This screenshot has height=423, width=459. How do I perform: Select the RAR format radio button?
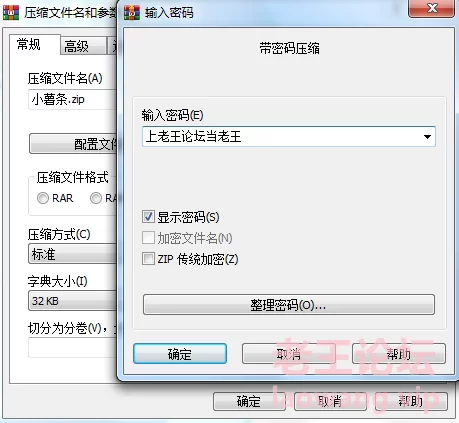[x=43, y=198]
